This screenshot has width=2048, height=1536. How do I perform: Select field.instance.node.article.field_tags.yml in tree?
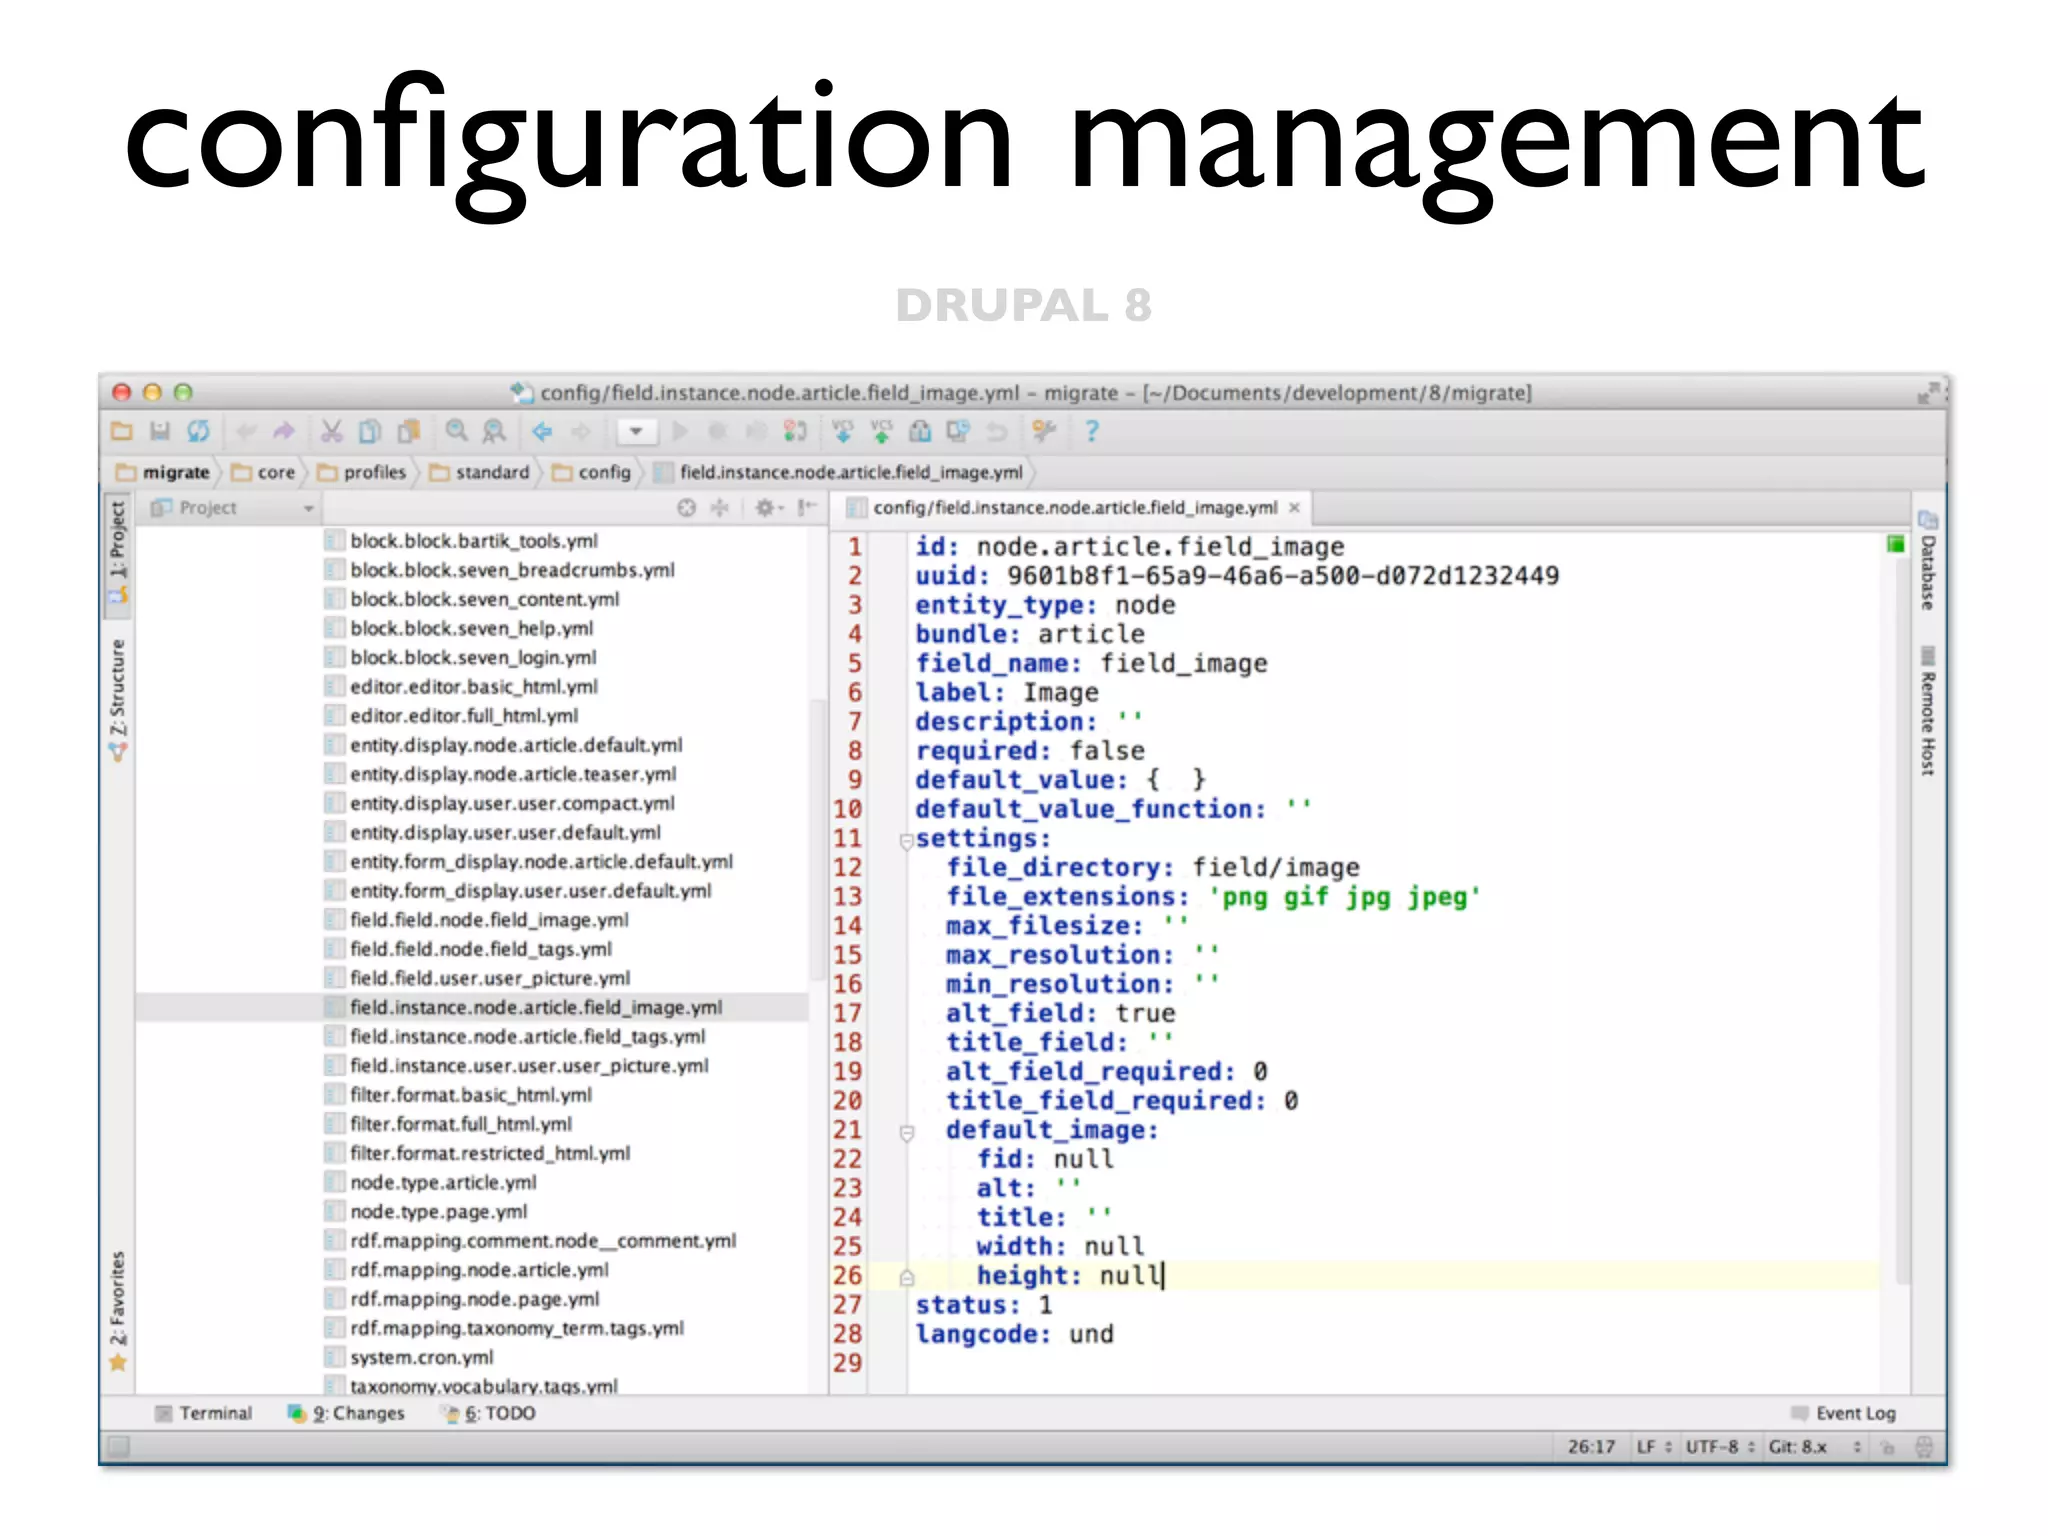527,1036
